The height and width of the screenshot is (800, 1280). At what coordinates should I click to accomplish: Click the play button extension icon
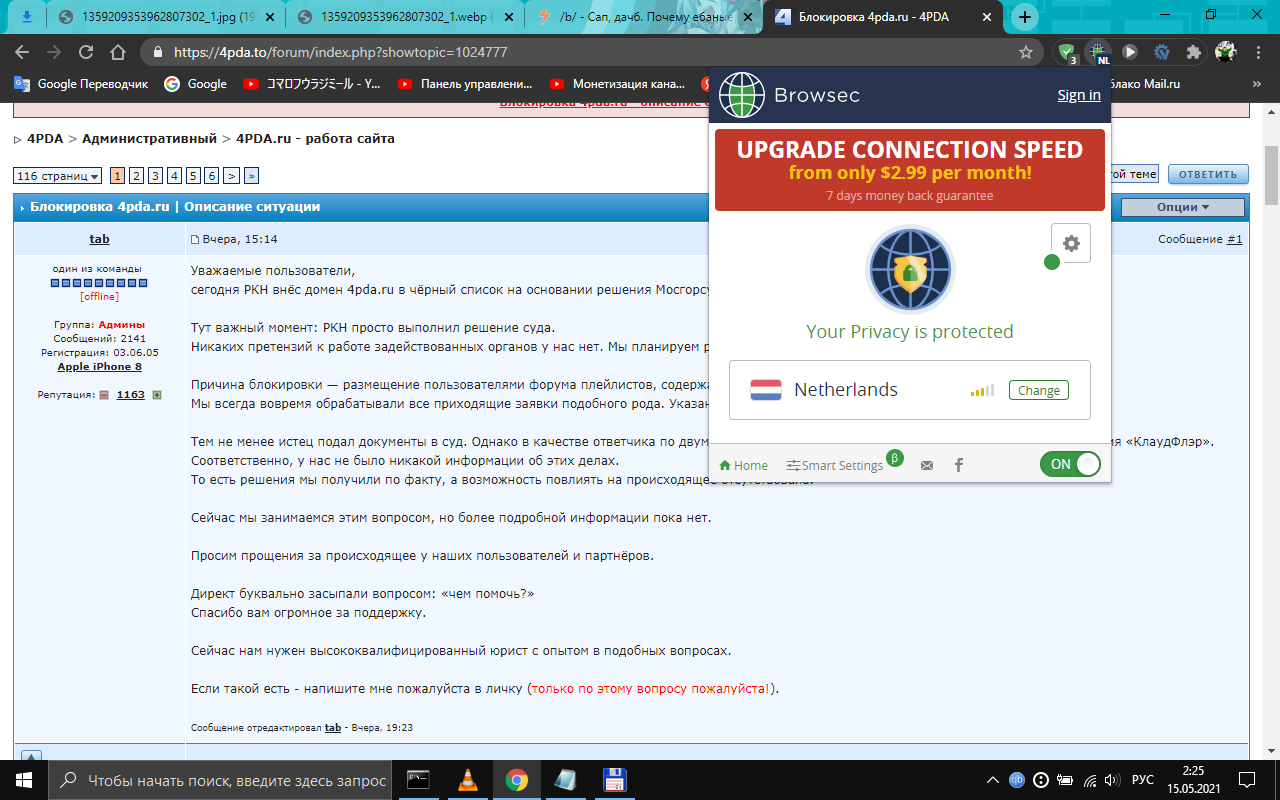1130,52
